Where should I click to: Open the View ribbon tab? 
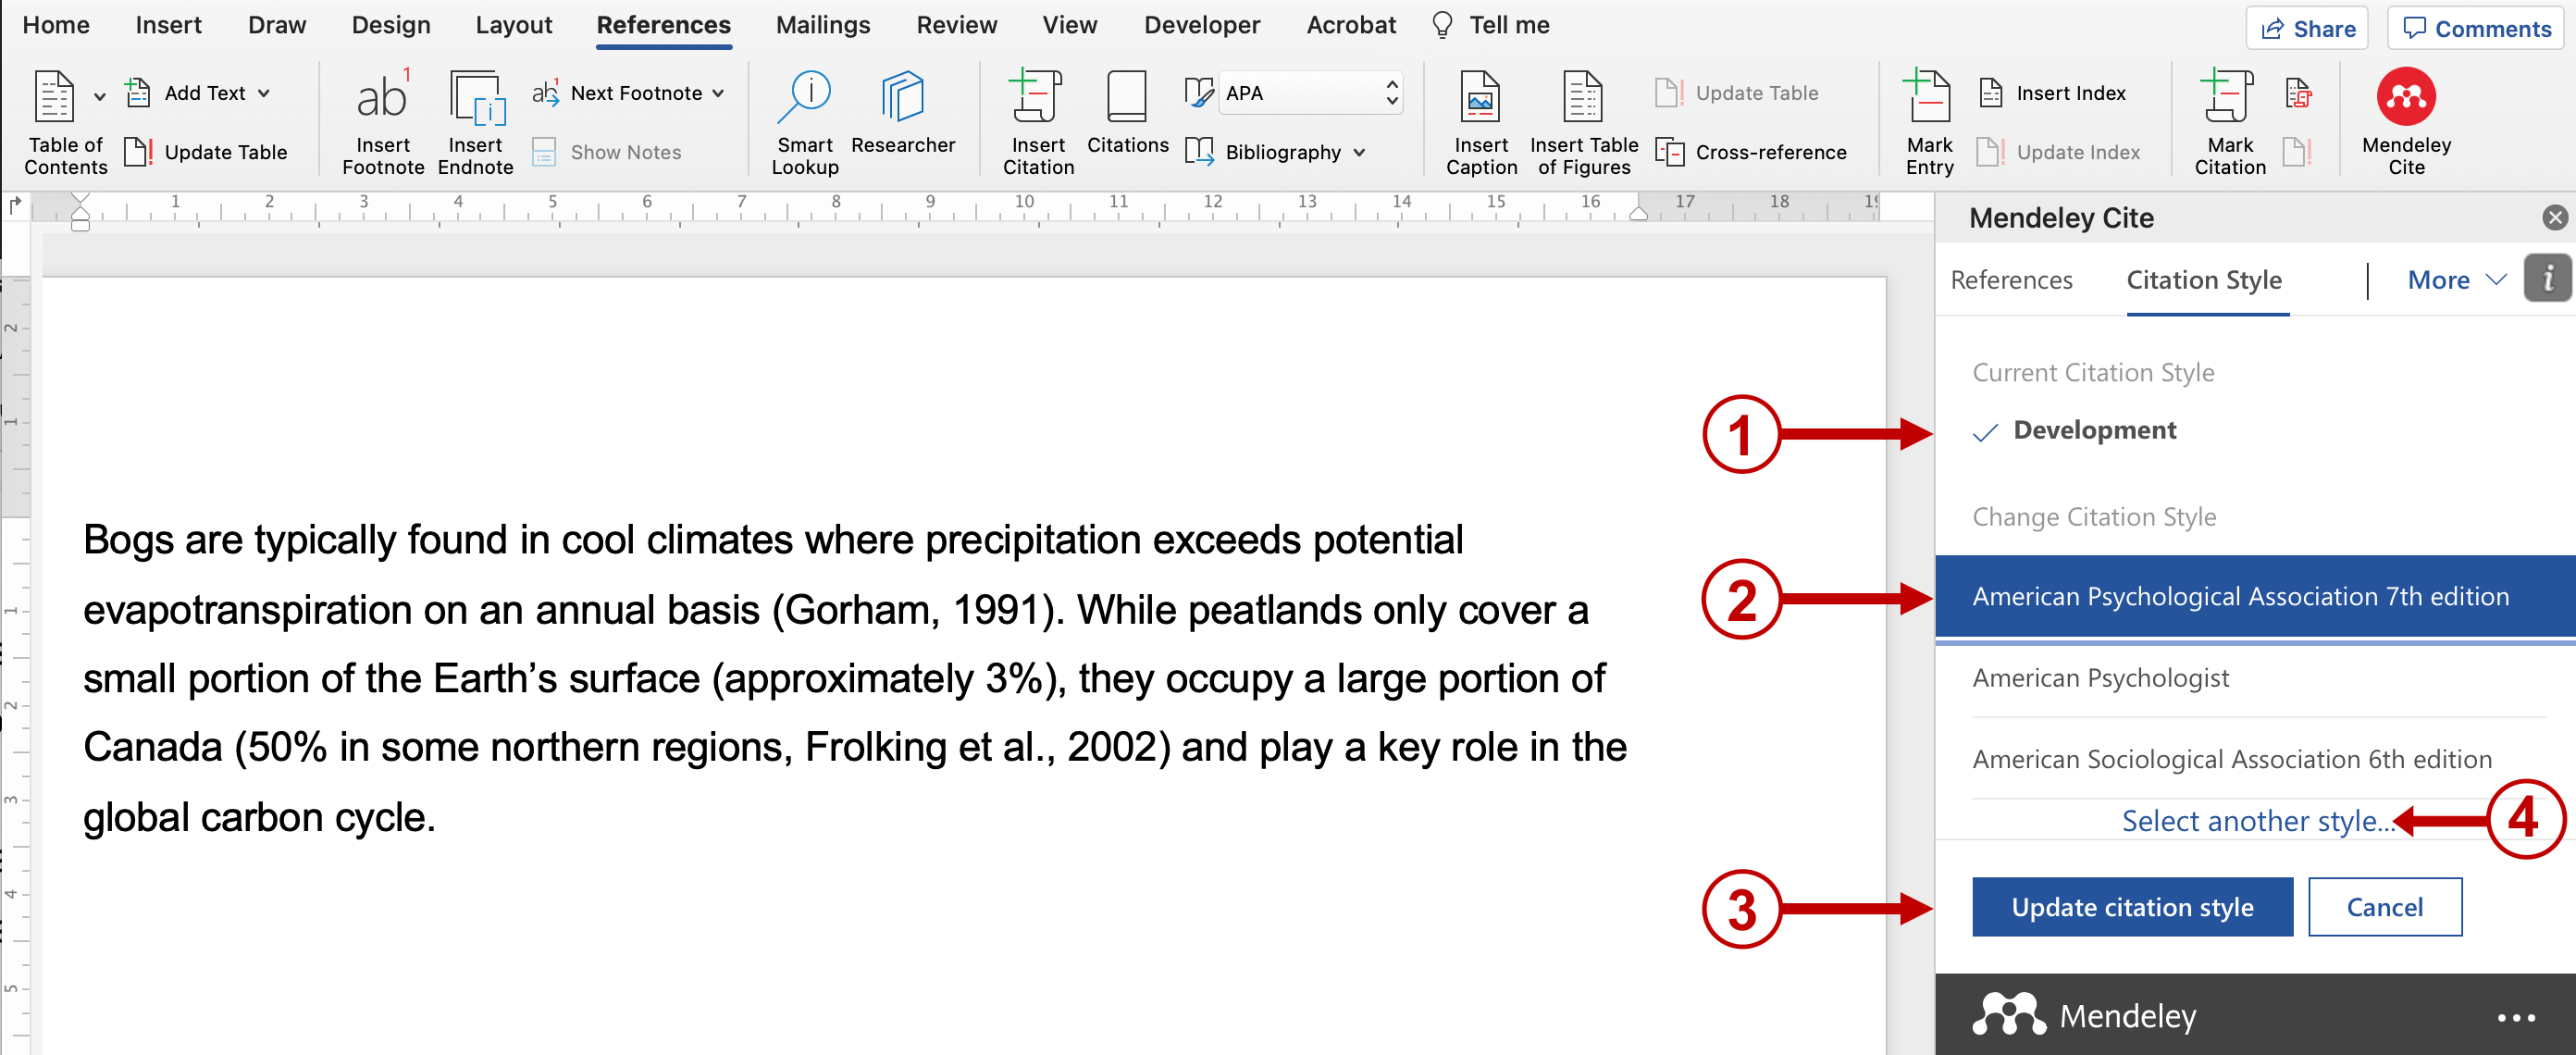coord(1070,25)
